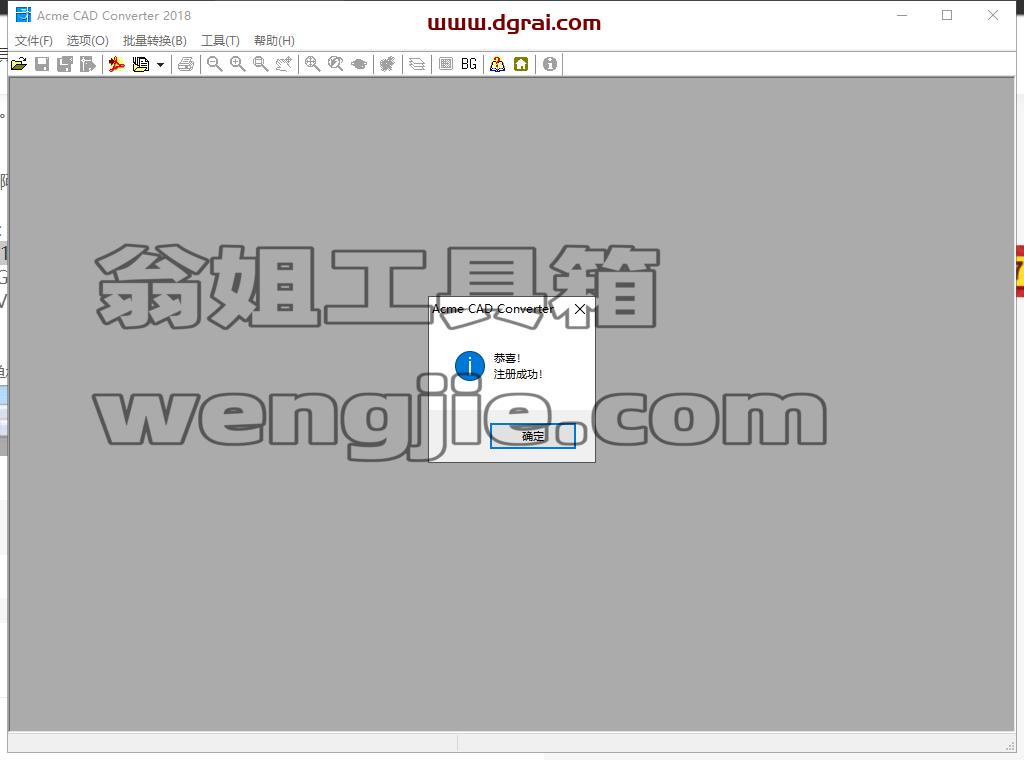
Task: Click the 确定 button in the dialog
Action: point(533,435)
